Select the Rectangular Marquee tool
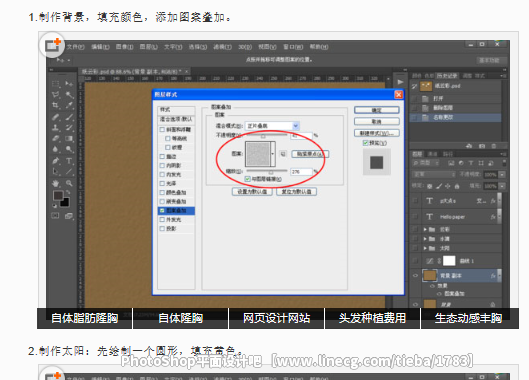 point(55,84)
